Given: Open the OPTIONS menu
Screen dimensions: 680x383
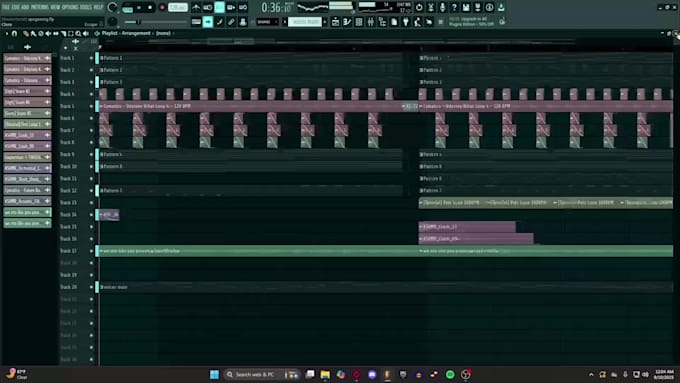Looking at the screenshot, I should 70,7.
